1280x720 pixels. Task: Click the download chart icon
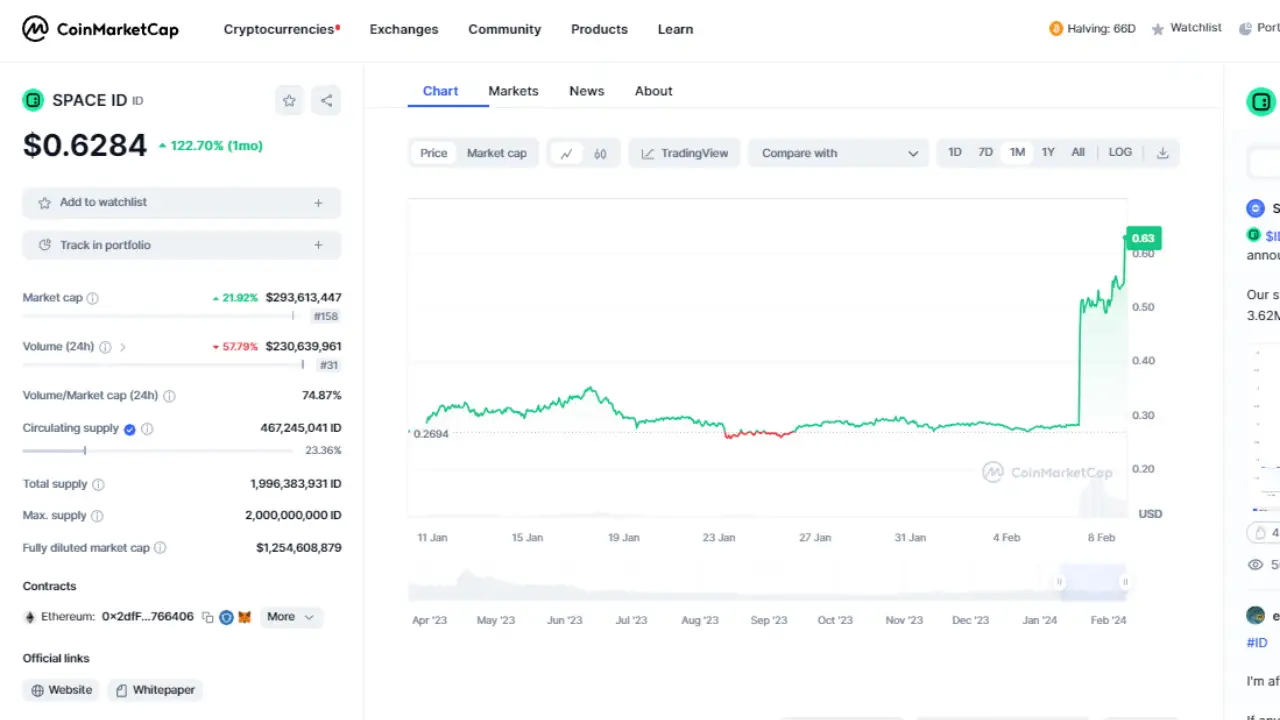pyautogui.click(x=1162, y=153)
